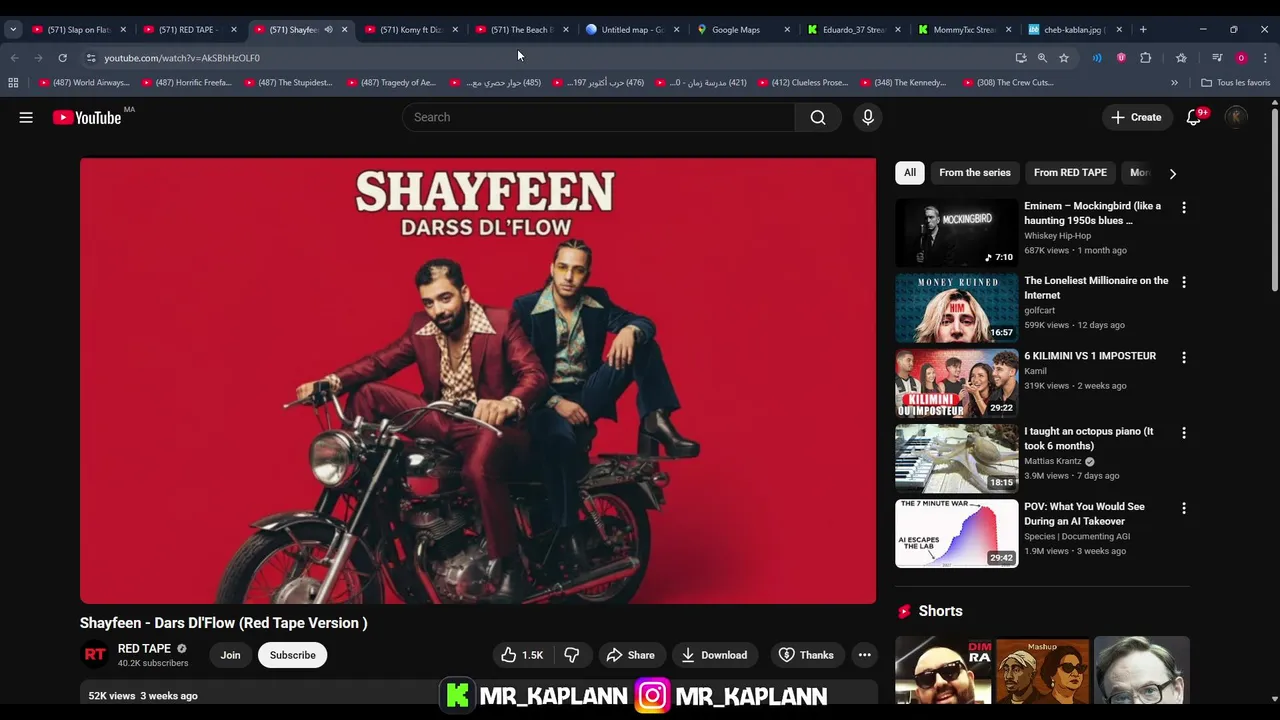This screenshot has height=720, width=1280.
Task: Click the site info icon in address bar
Action: click(x=90, y=58)
